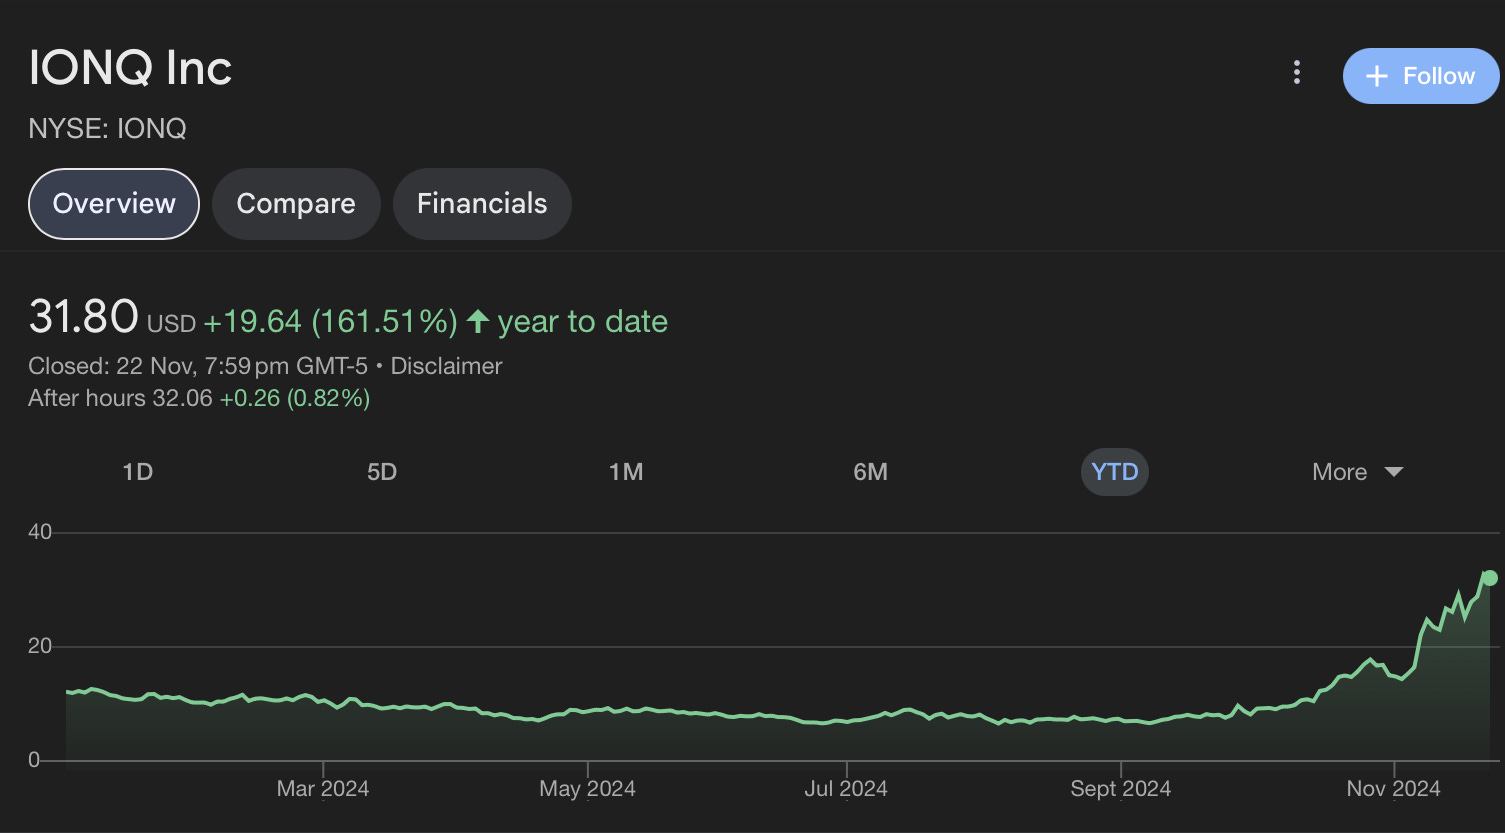Click the Nov 2024 axis label

(1393, 789)
